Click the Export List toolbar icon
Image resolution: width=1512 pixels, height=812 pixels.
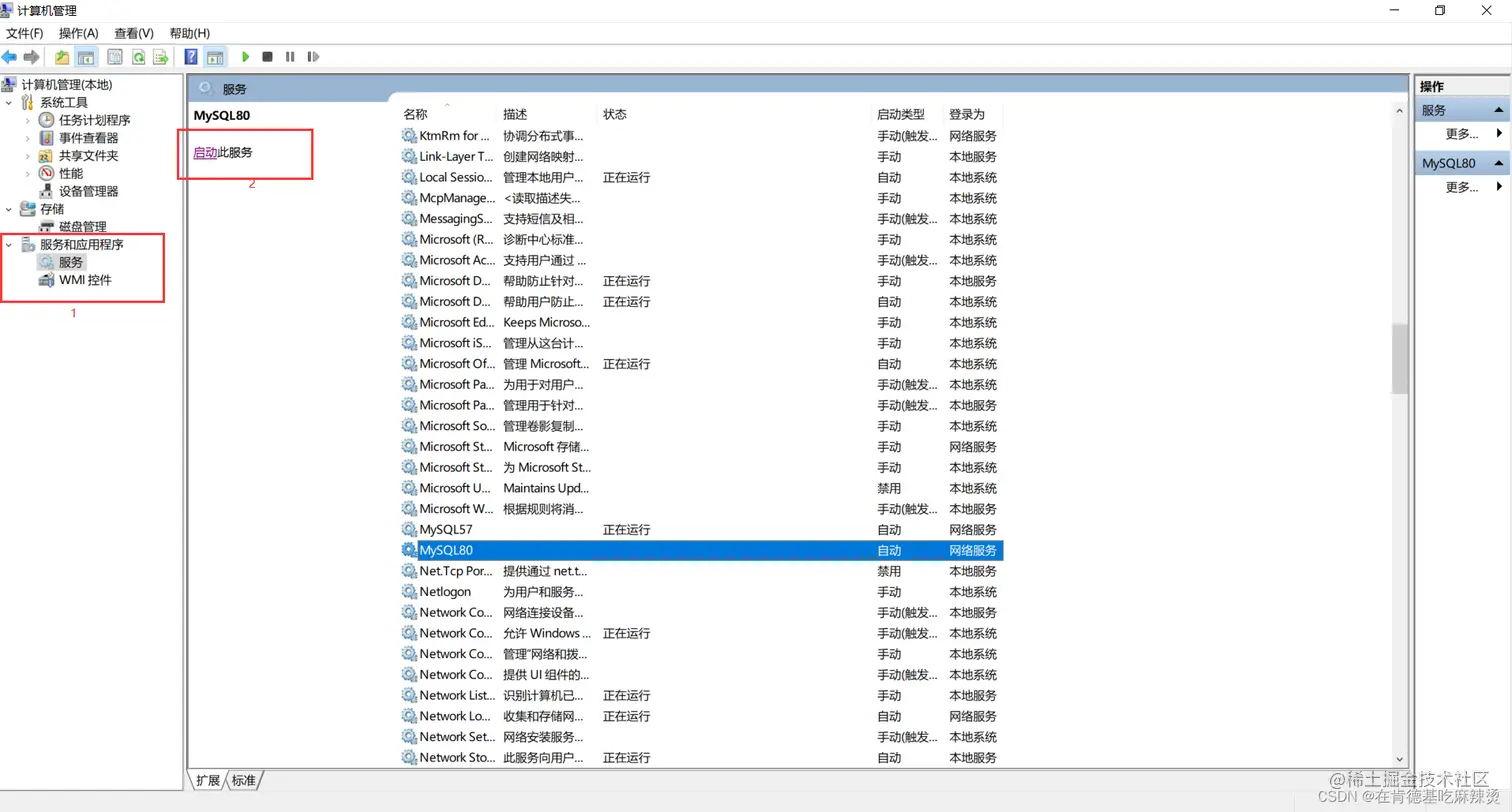tap(160, 57)
